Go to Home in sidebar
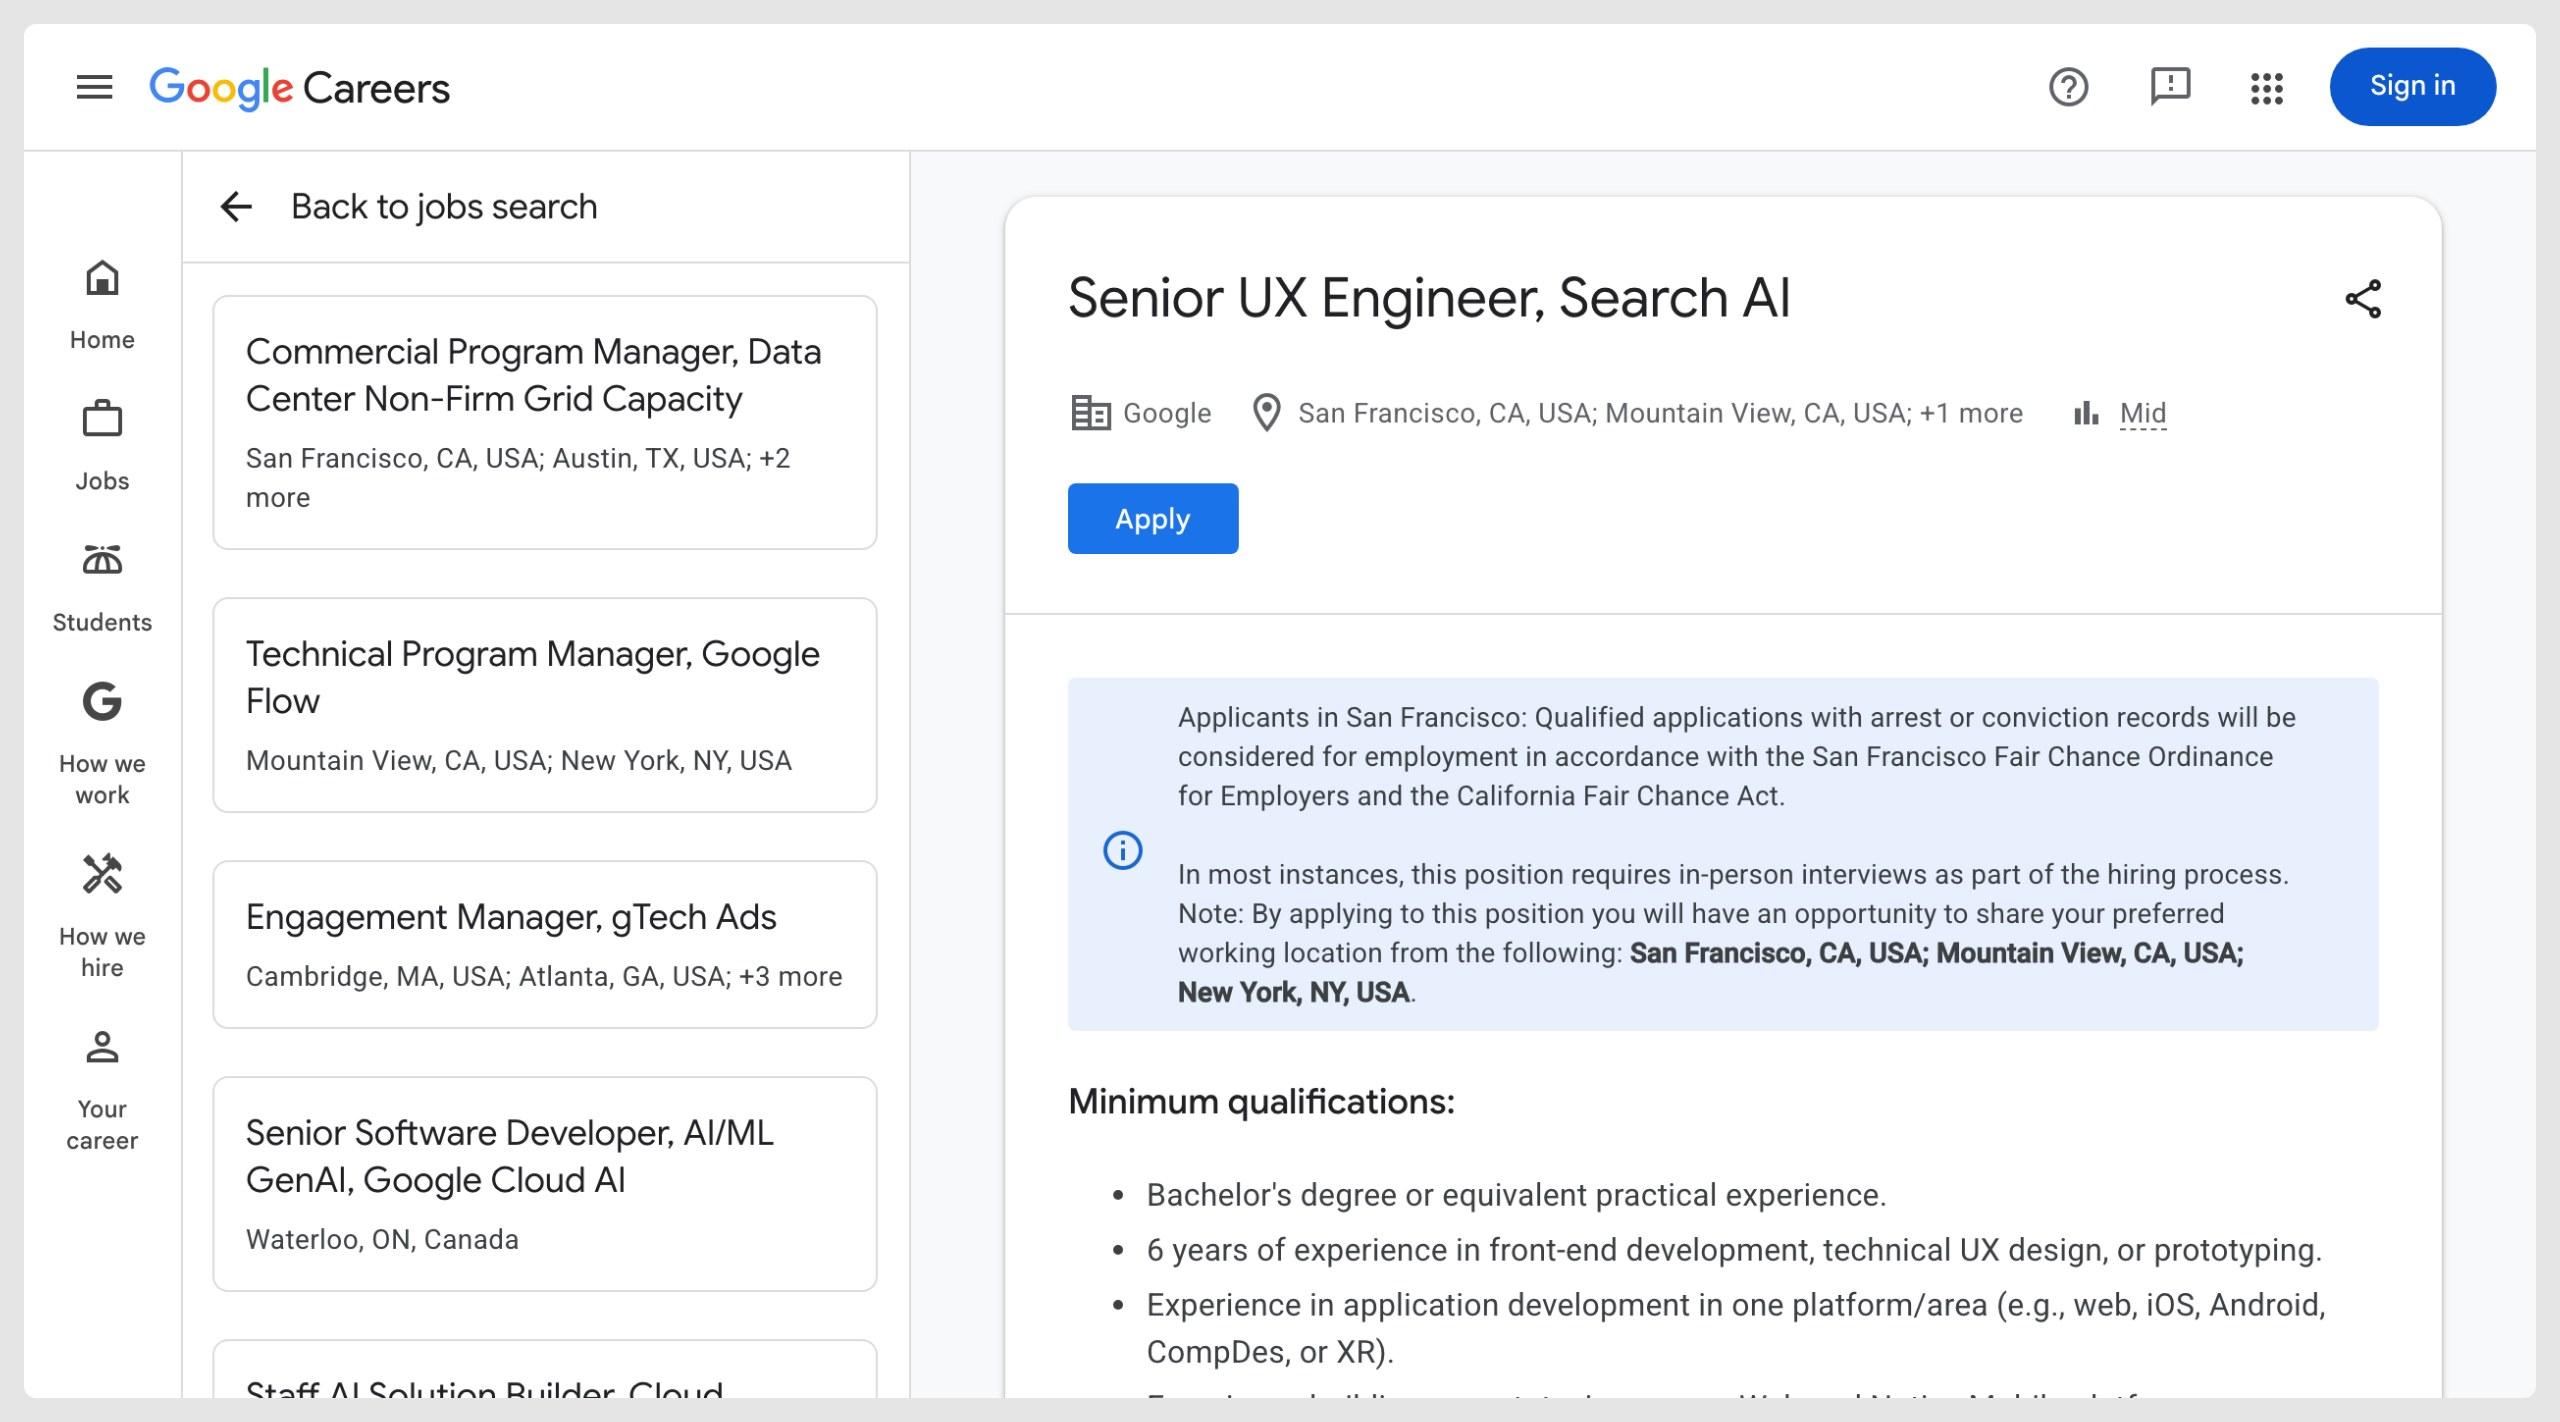The image size is (2560, 1422). click(x=102, y=305)
